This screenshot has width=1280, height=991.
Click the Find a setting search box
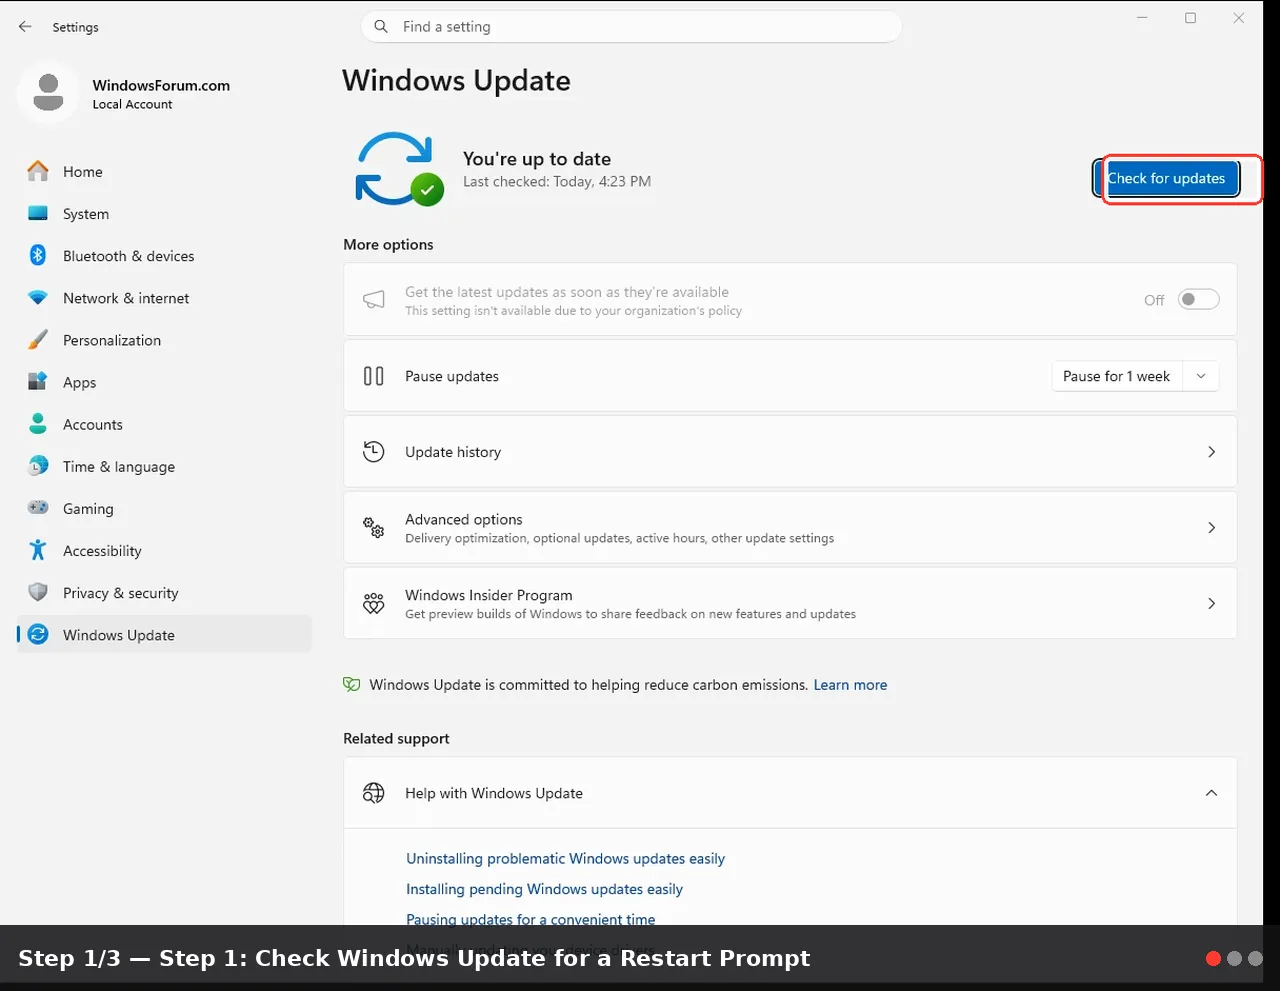(x=631, y=27)
